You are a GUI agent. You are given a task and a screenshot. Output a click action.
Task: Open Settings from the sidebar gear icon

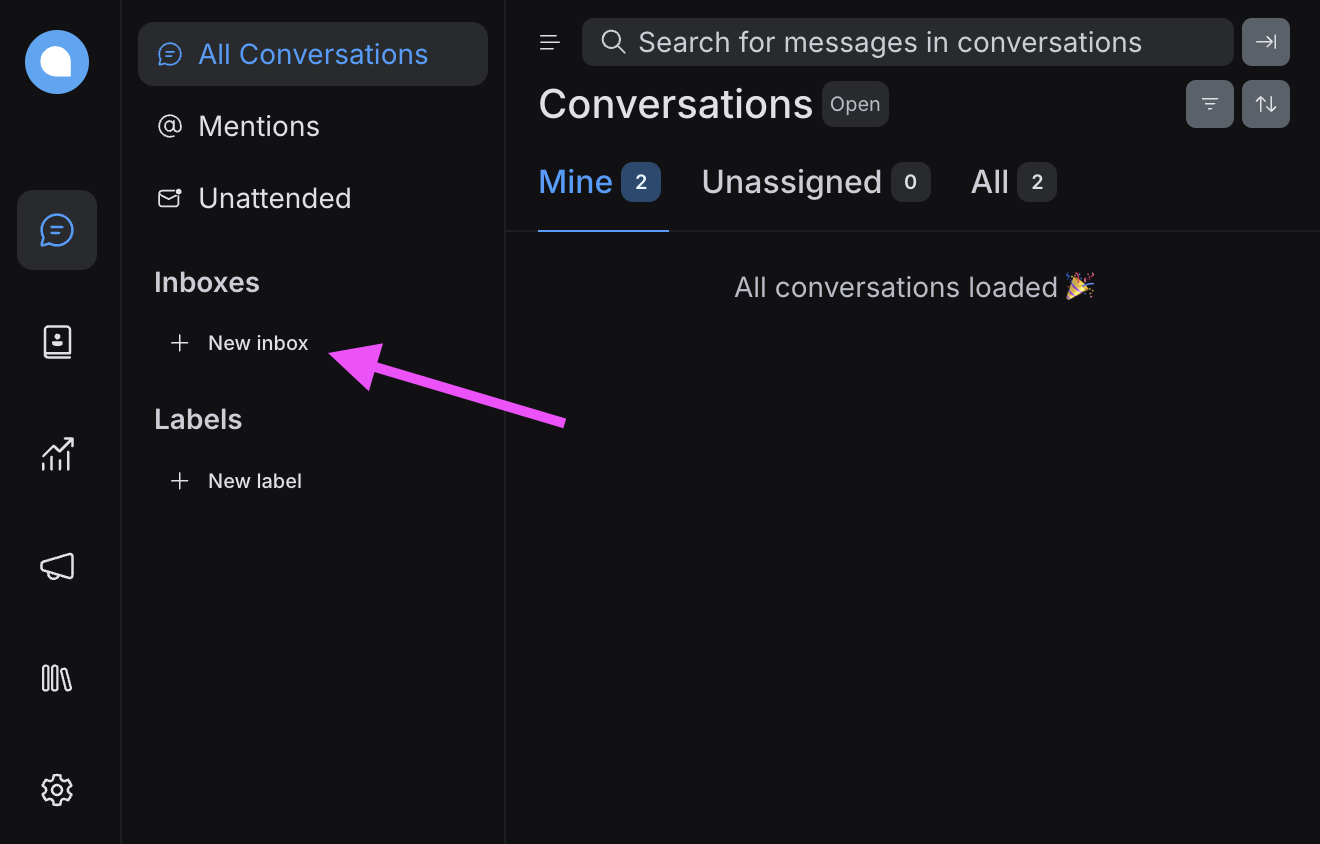(57, 790)
